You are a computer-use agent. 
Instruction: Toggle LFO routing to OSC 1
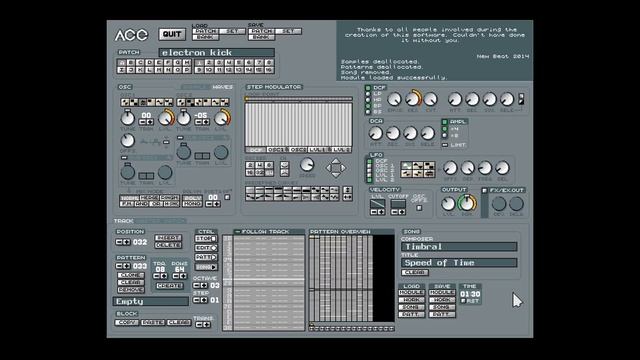point(369,166)
